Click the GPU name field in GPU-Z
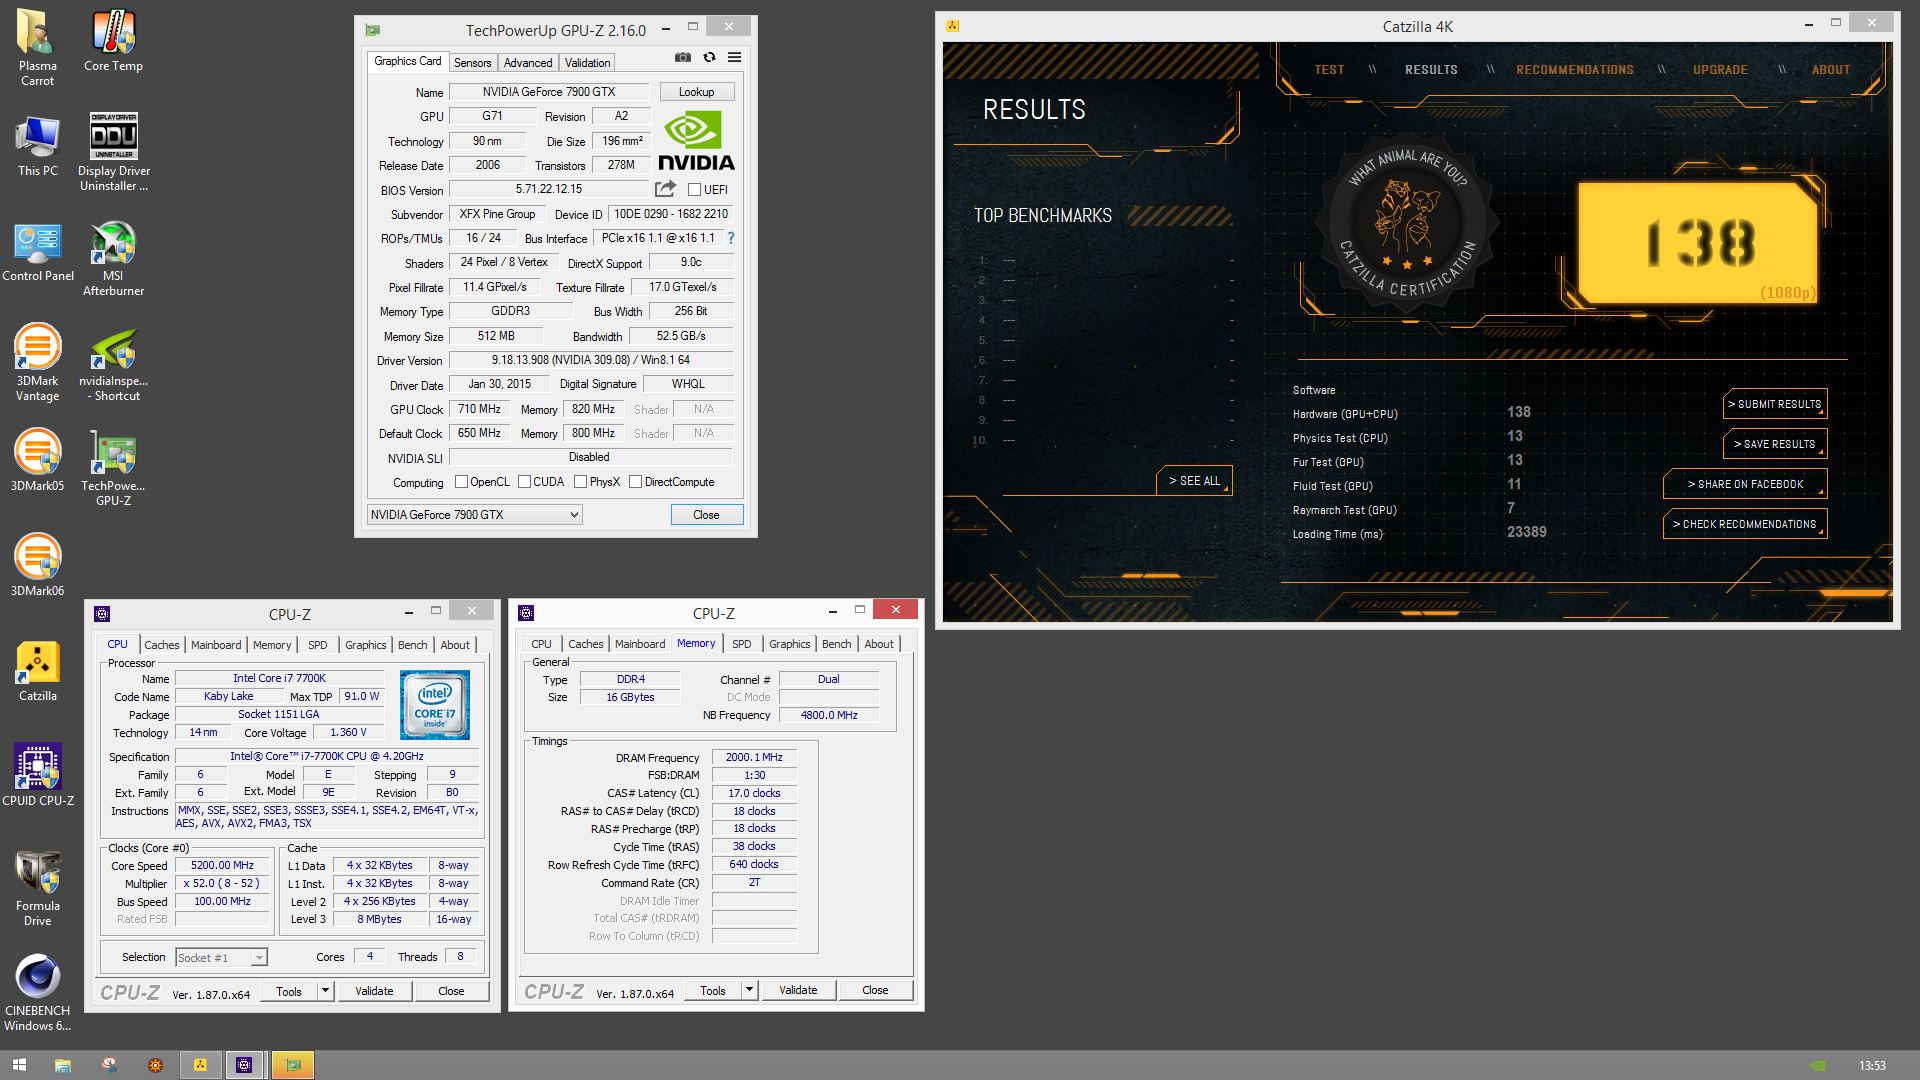The width and height of the screenshot is (1920, 1080). 549,91
